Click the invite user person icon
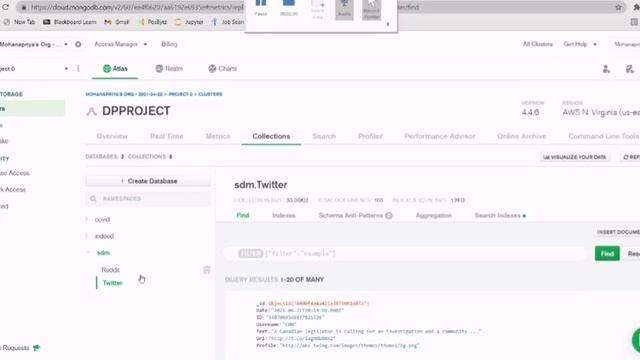Viewport: 640px width, 360px height. pyautogui.click(x=607, y=69)
